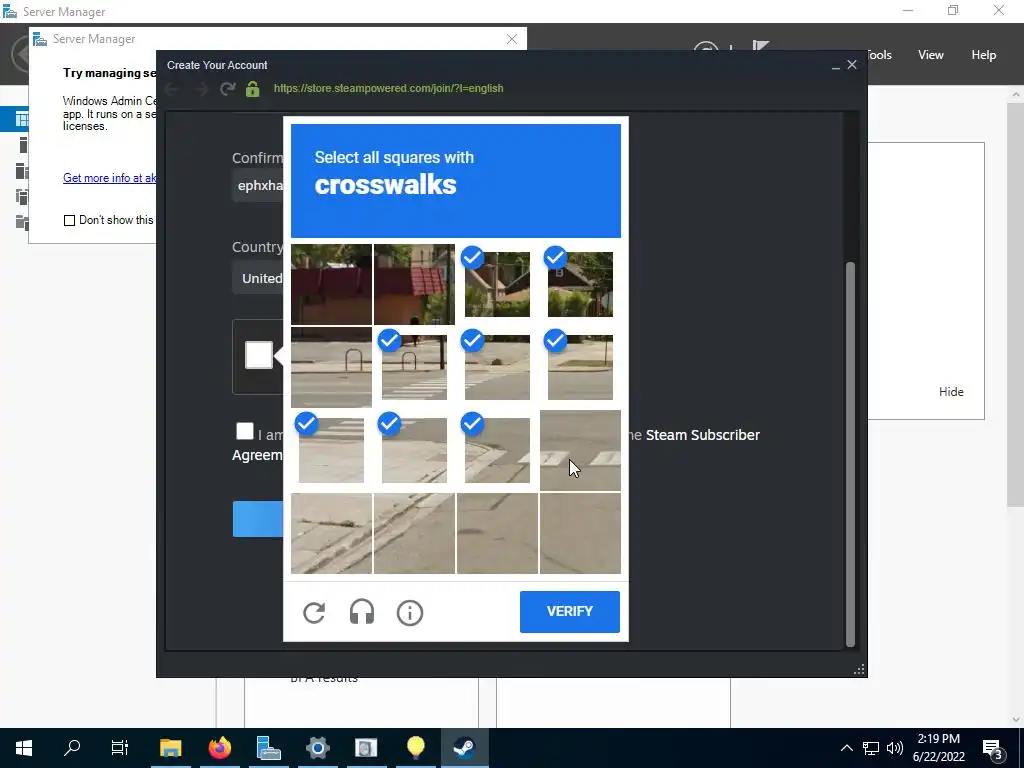Select the tile under the mouse cursor
1024x768 pixels.
click(x=580, y=450)
